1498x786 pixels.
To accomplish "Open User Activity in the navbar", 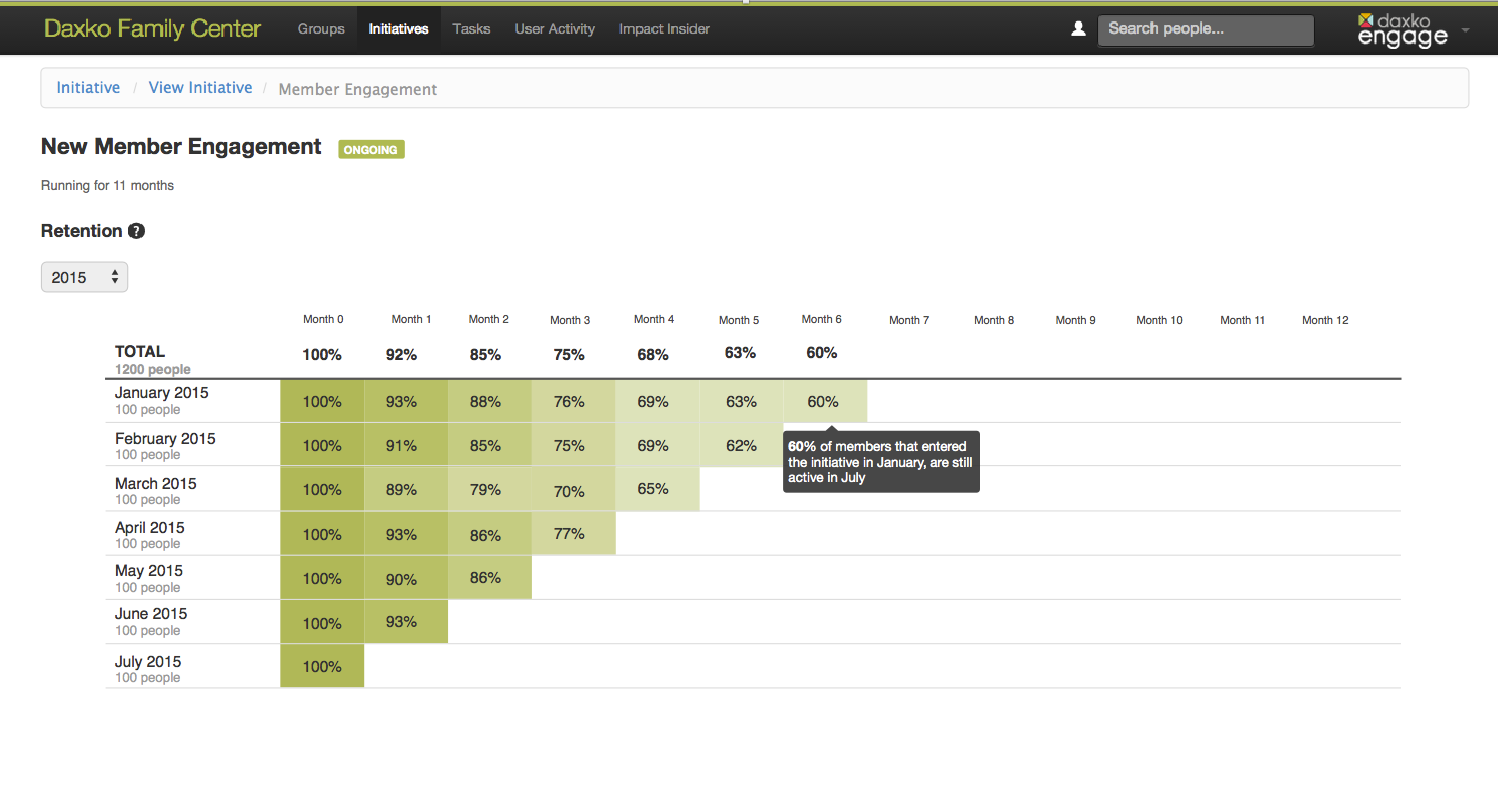I will pyautogui.click(x=555, y=29).
